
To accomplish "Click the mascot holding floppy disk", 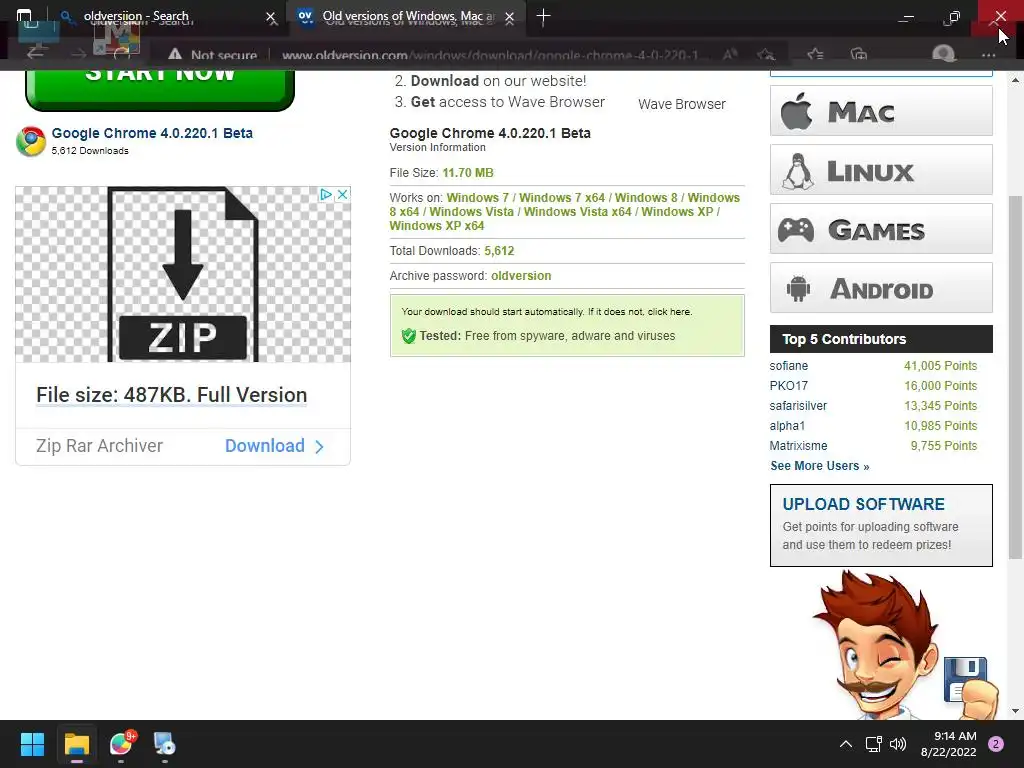I will click(904, 645).
